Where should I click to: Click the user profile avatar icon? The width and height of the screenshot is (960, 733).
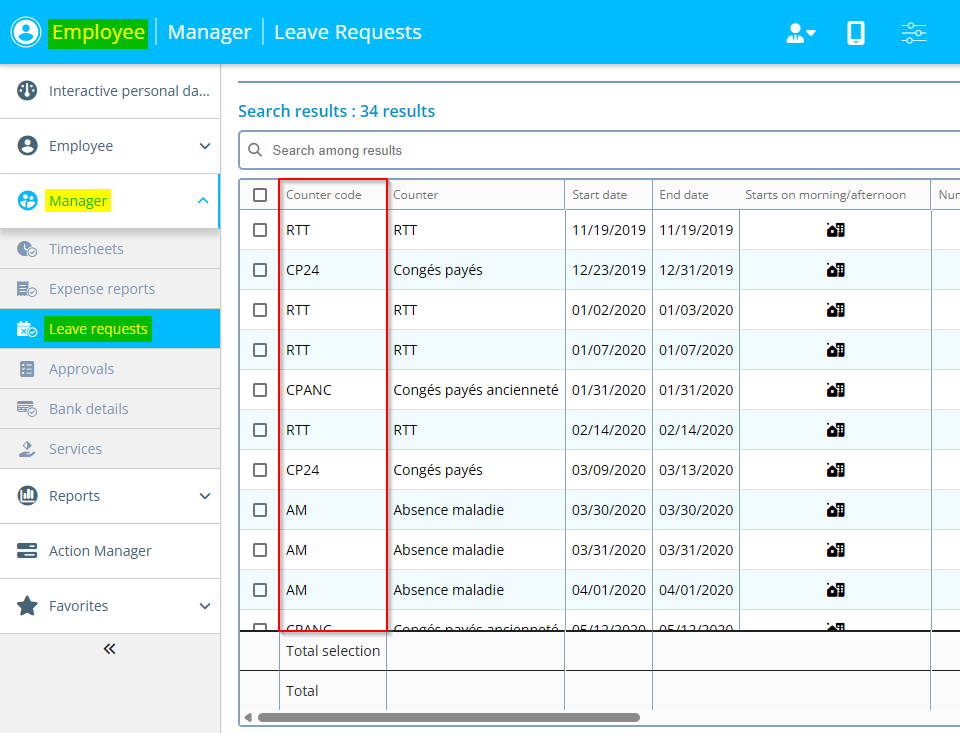(x=26, y=32)
